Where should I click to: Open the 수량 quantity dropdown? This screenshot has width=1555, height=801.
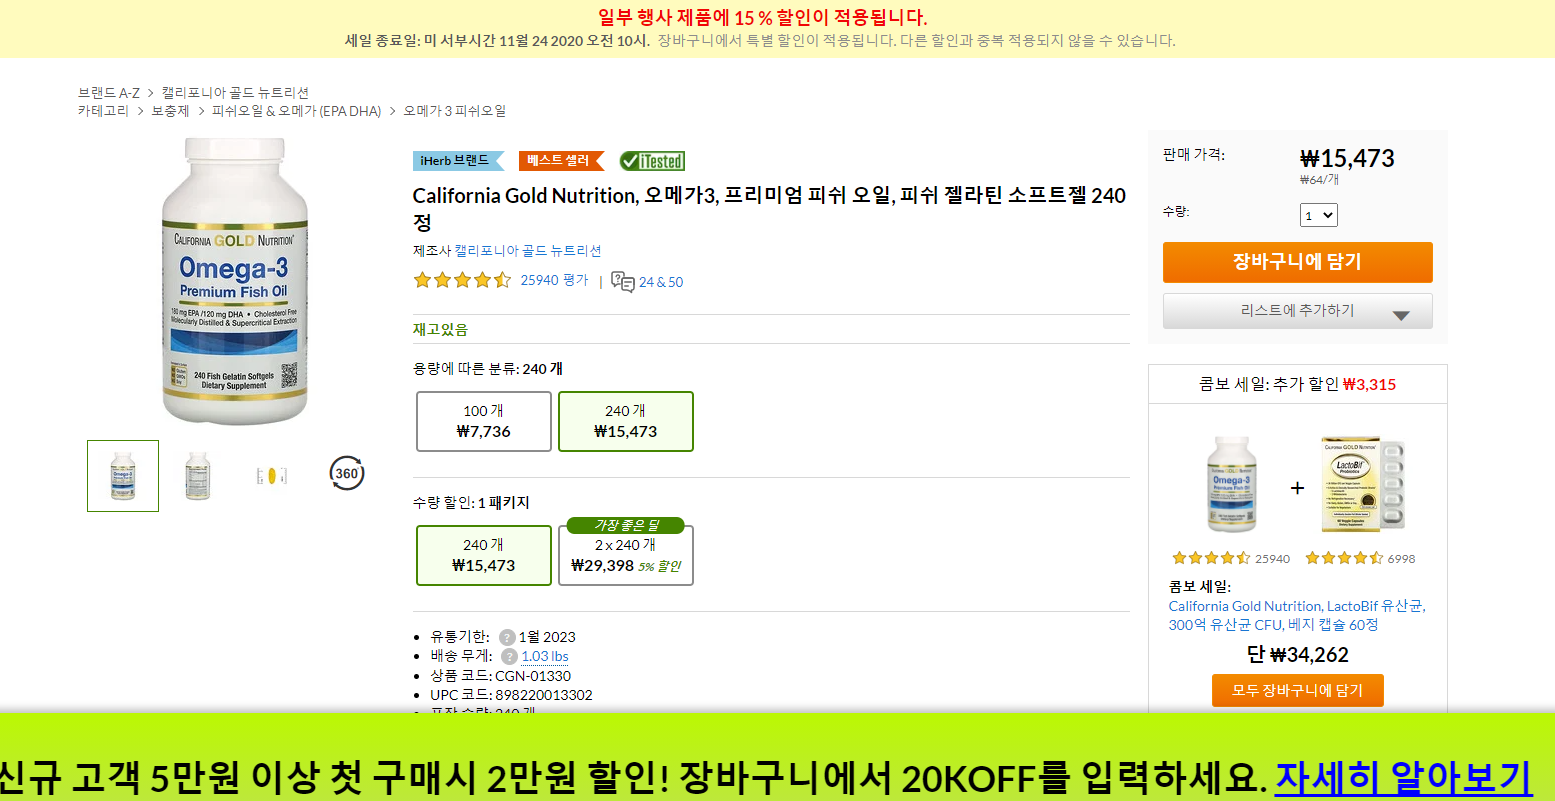point(1319,215)
